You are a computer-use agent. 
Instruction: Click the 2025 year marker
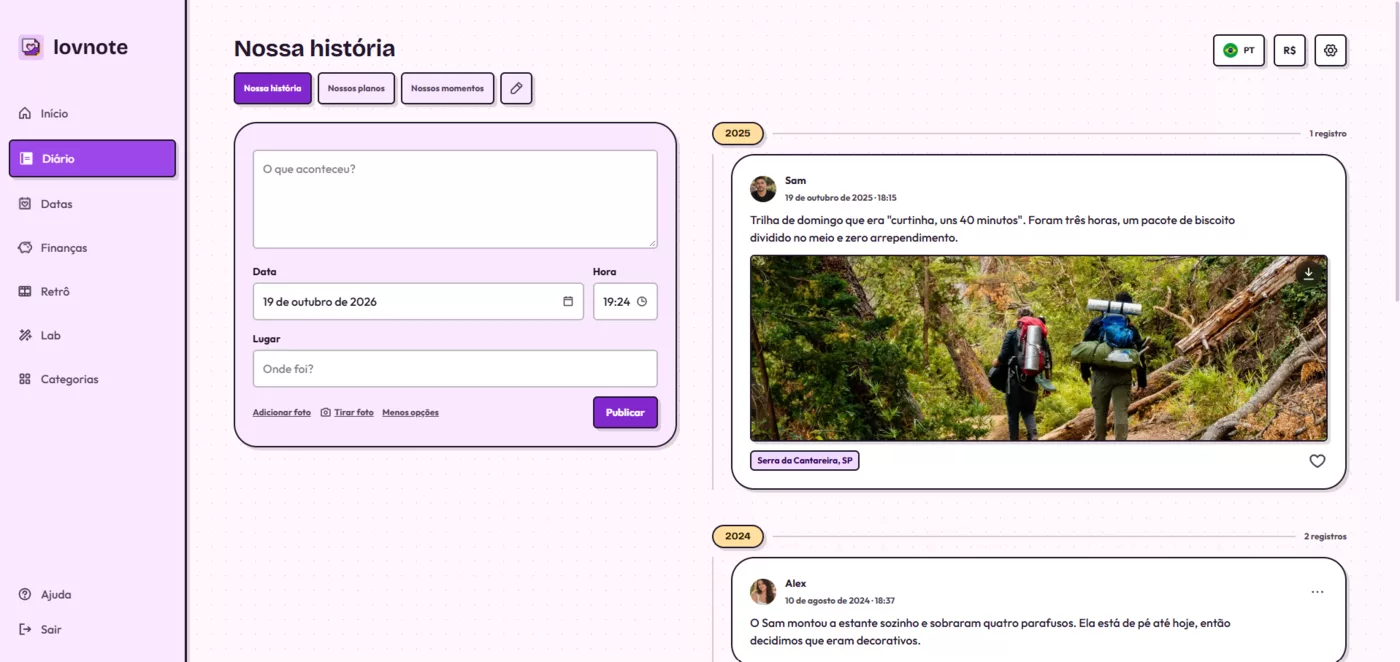click(738, 133)
